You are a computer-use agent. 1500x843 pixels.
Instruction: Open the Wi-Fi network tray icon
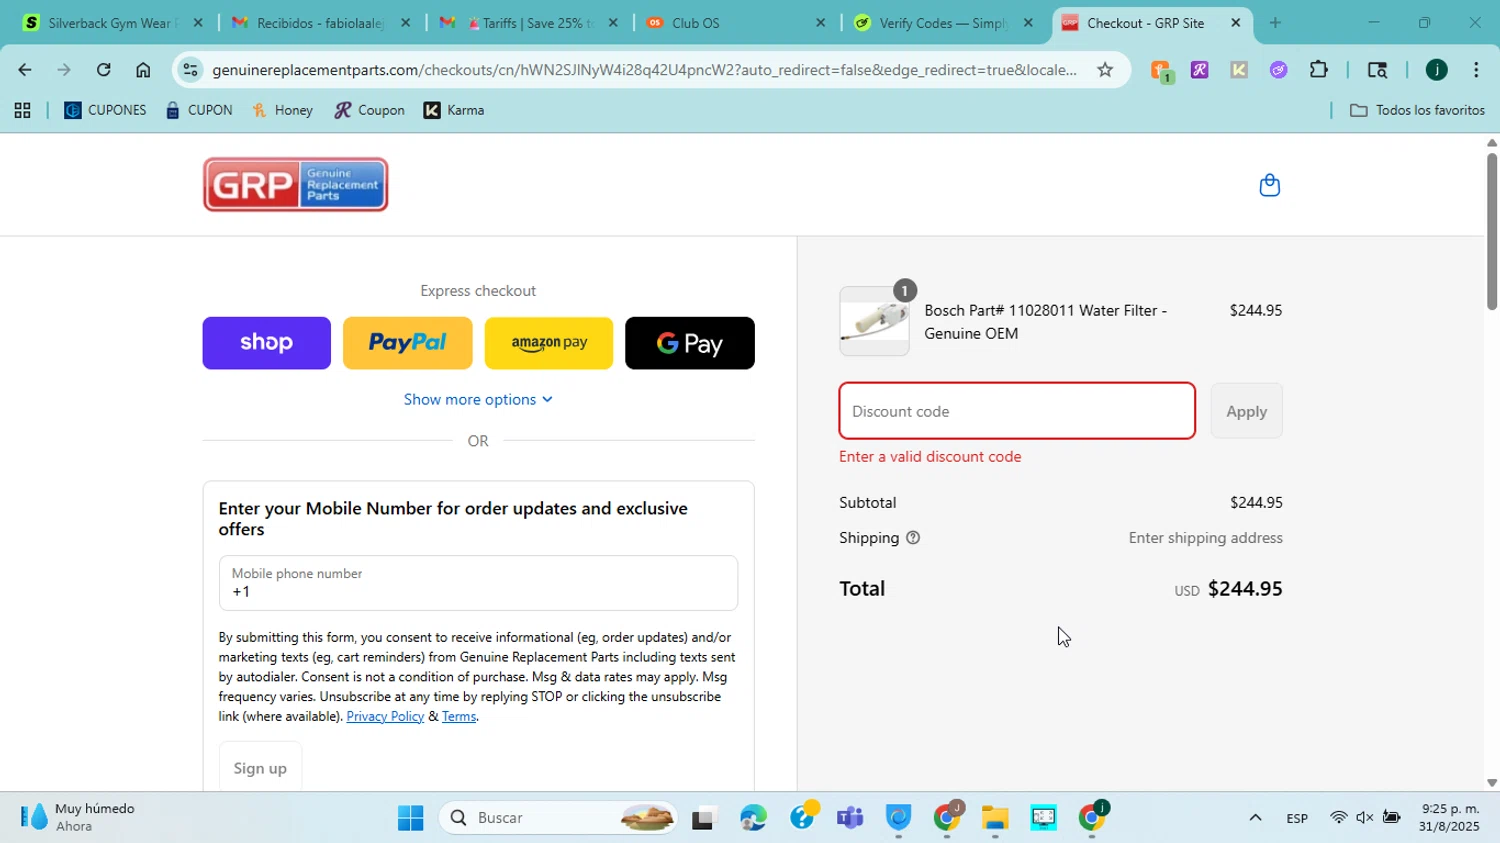1338,818
